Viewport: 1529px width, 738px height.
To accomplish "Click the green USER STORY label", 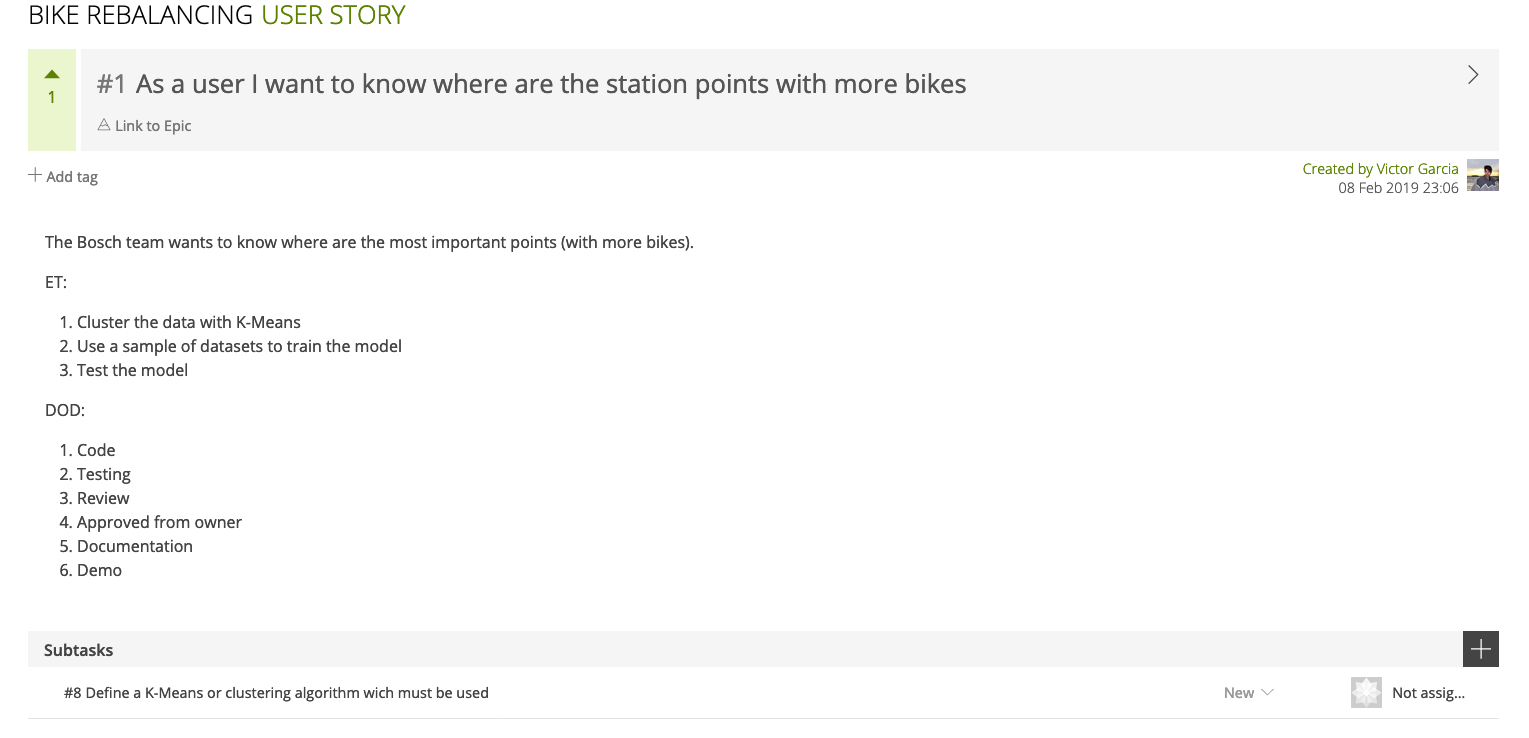I will point(333,15).
